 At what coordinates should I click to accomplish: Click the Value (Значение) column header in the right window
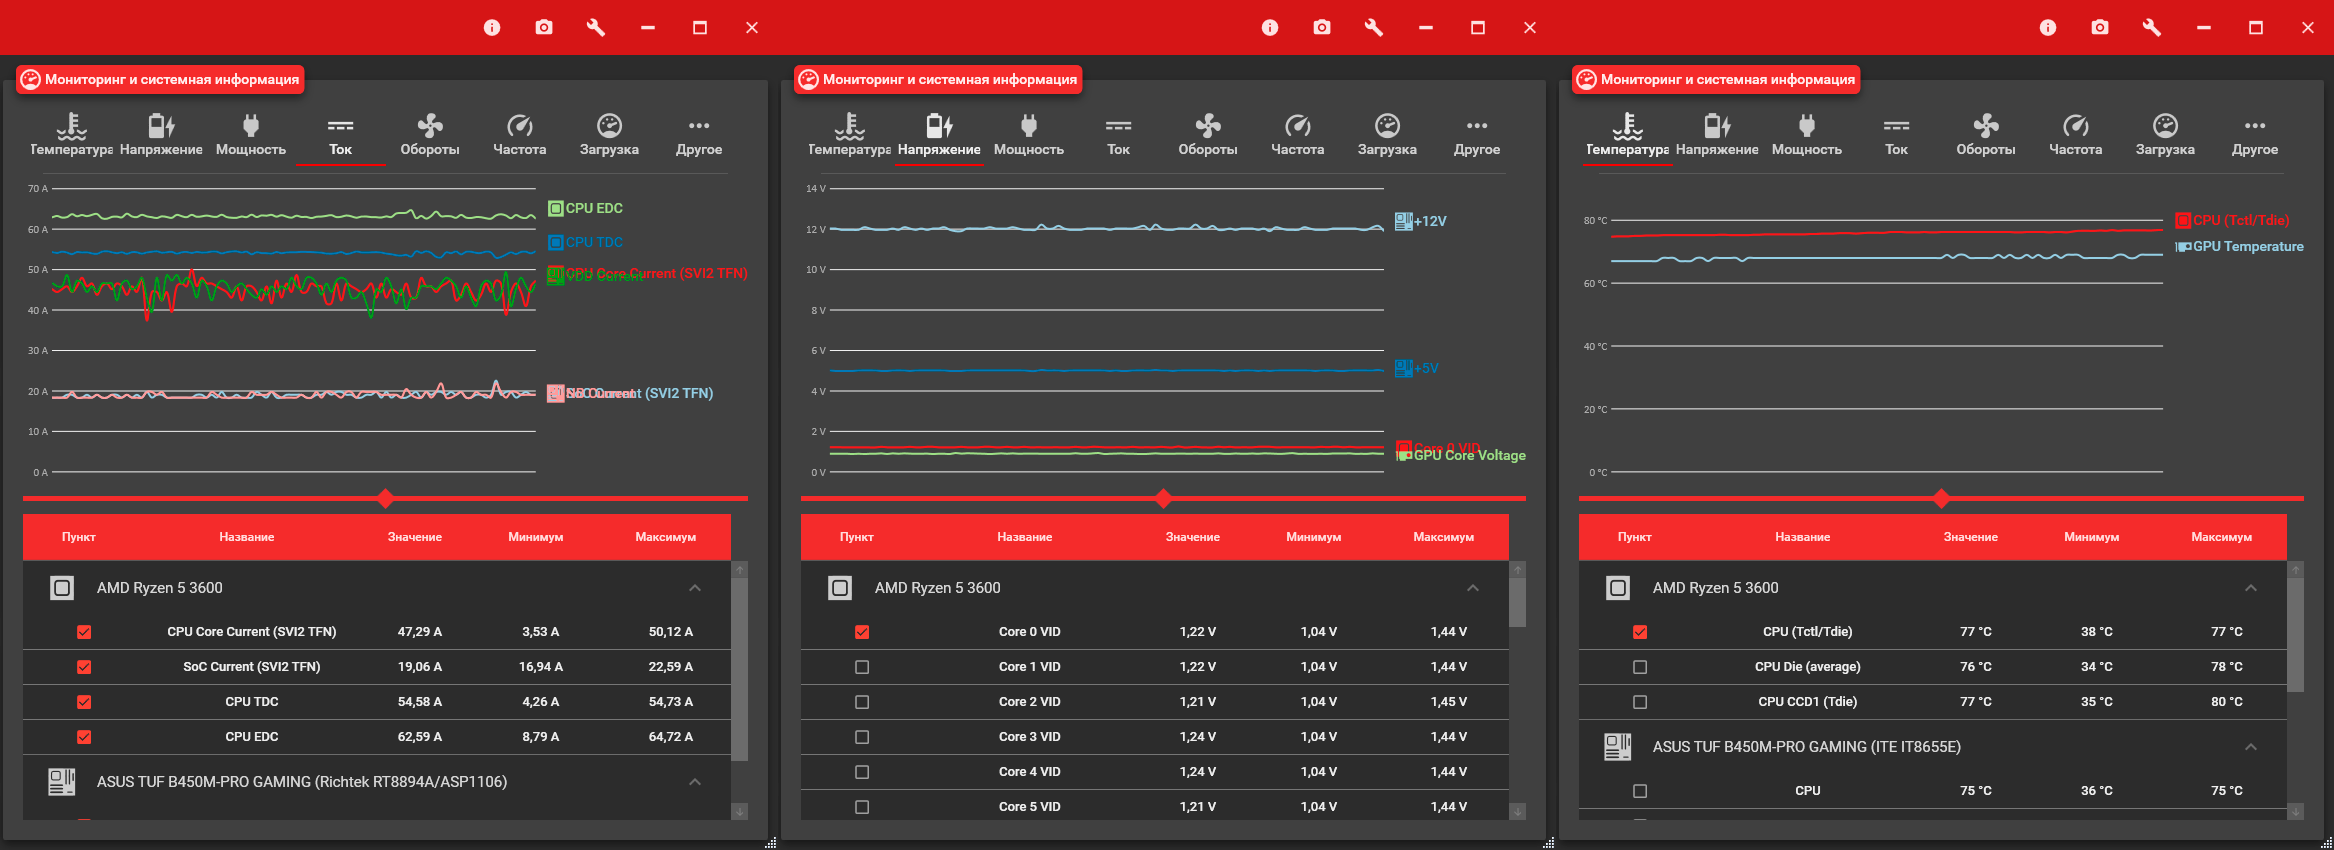[1971, 537]
